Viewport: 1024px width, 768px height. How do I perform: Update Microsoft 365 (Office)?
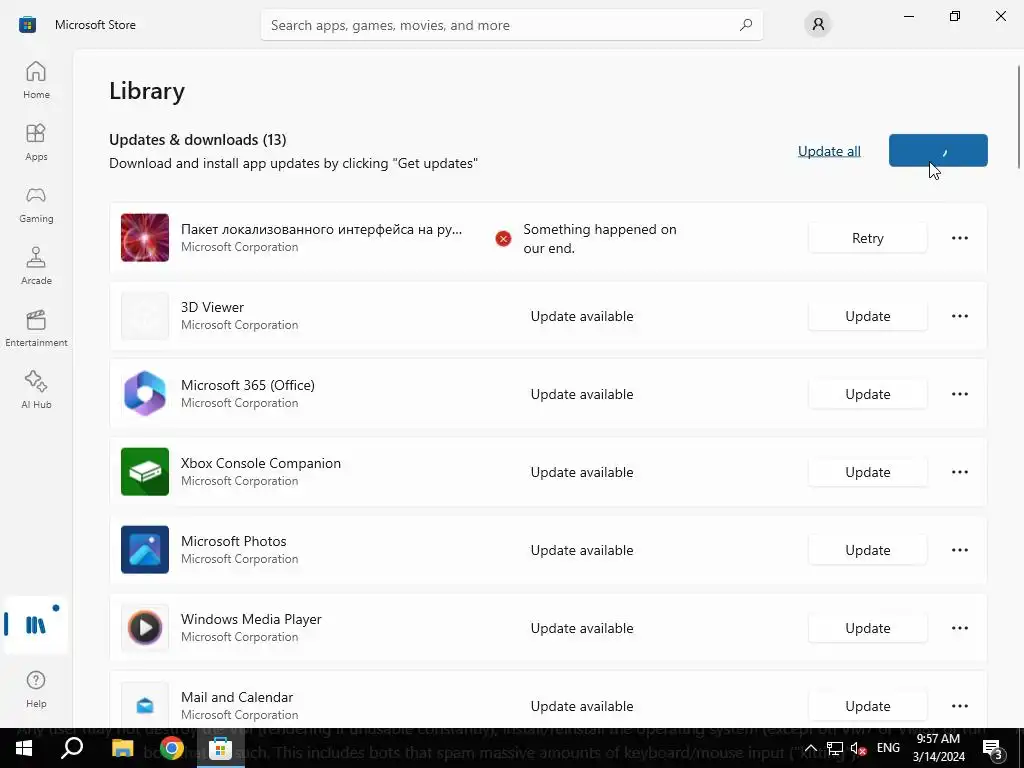click(867, 394)
